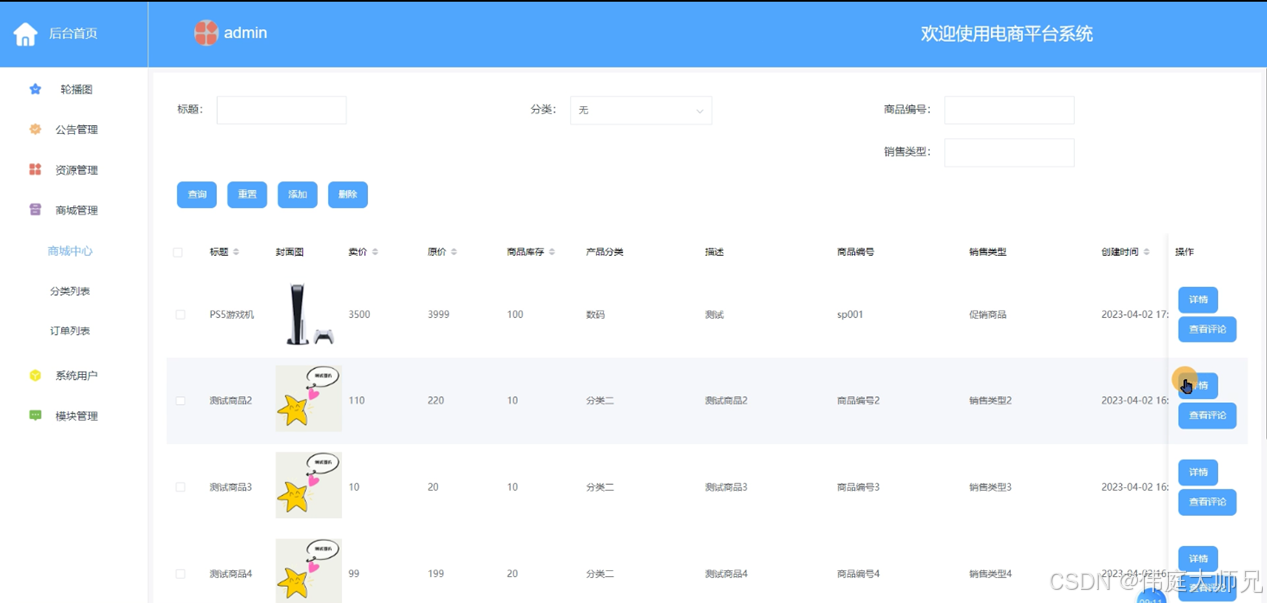Click the purple shop icon next to 商城管理
This screenshot has height=603, width=1267.
click(35, 209)
